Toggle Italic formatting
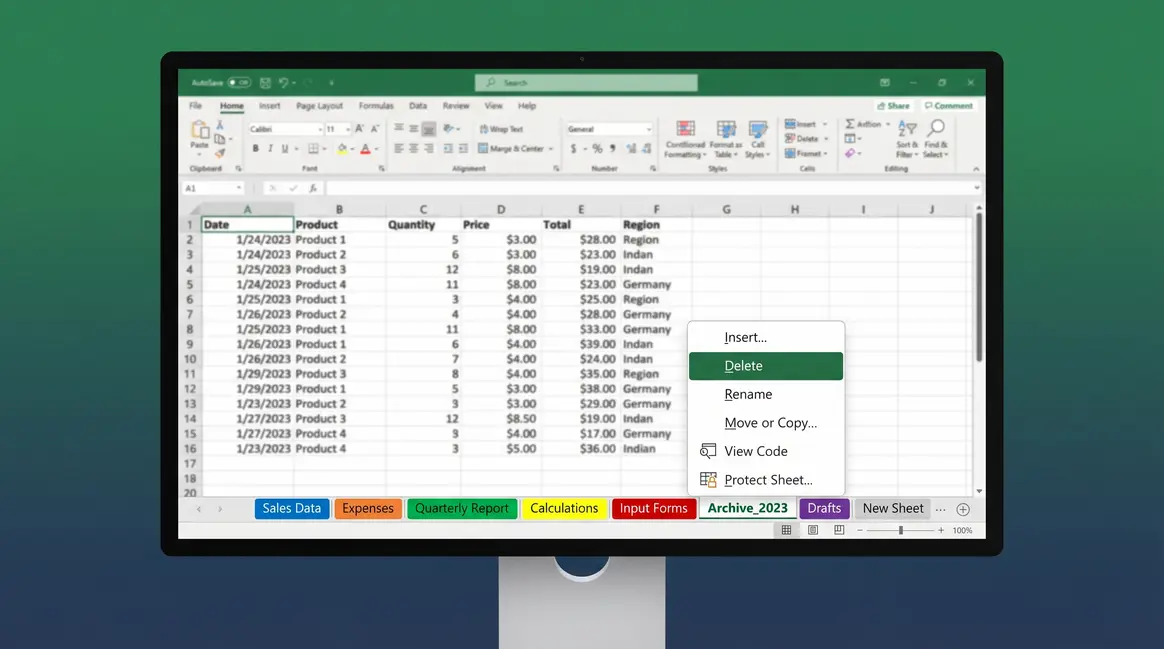 270,149
